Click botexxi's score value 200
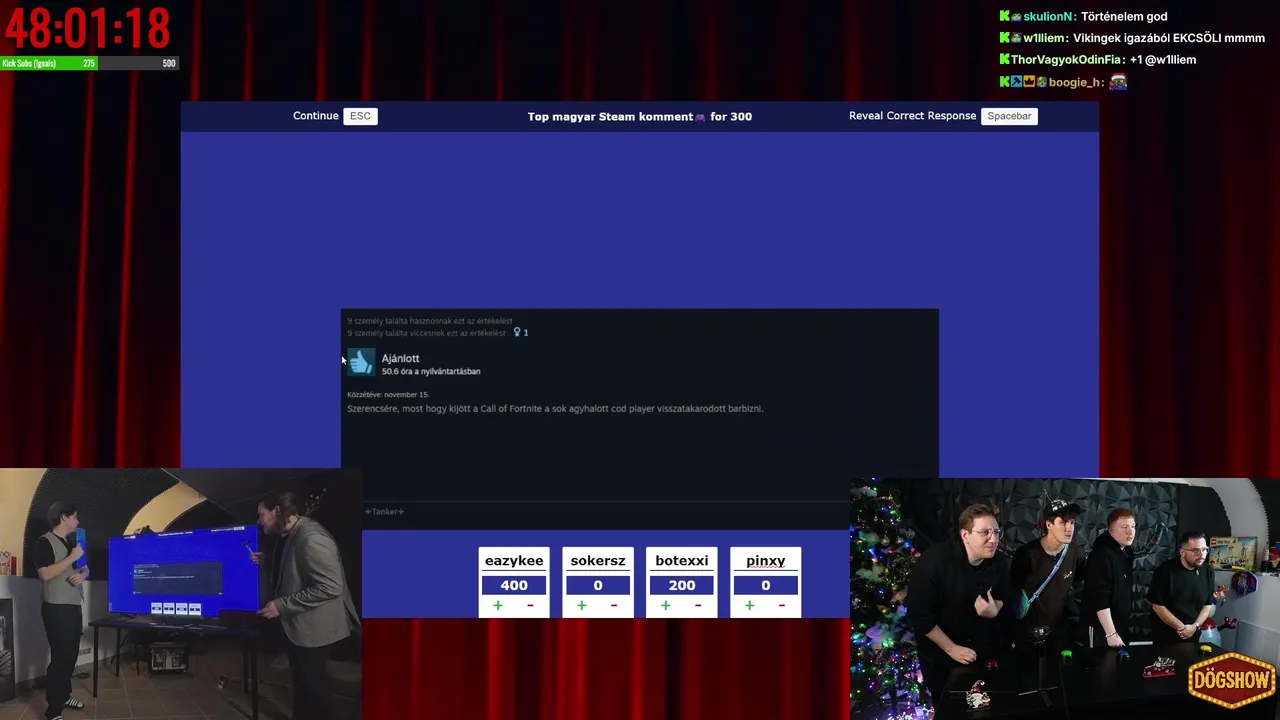 click(682, 586)
